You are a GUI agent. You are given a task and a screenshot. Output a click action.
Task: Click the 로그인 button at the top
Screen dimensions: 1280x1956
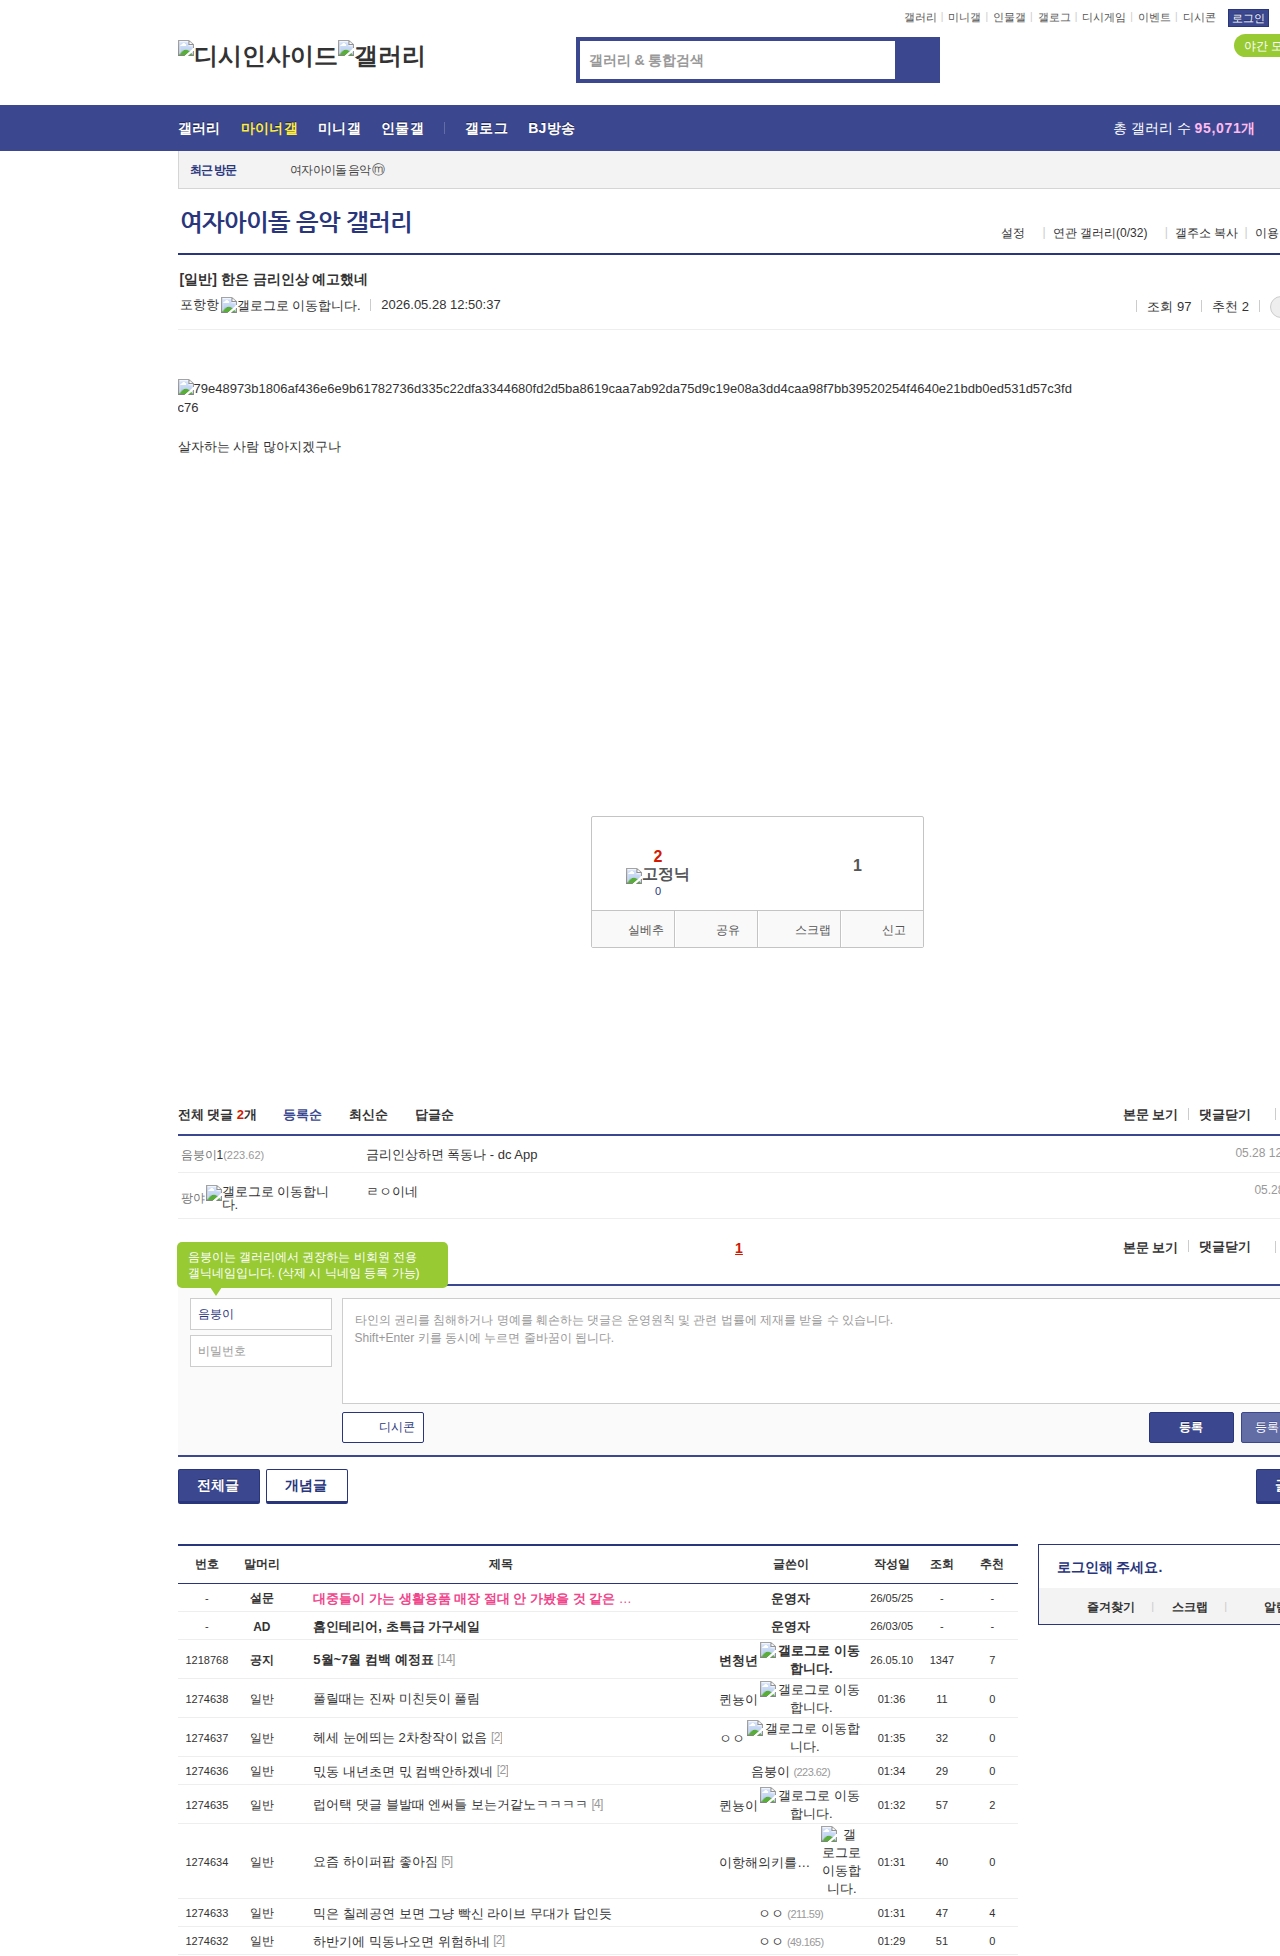1248,18
